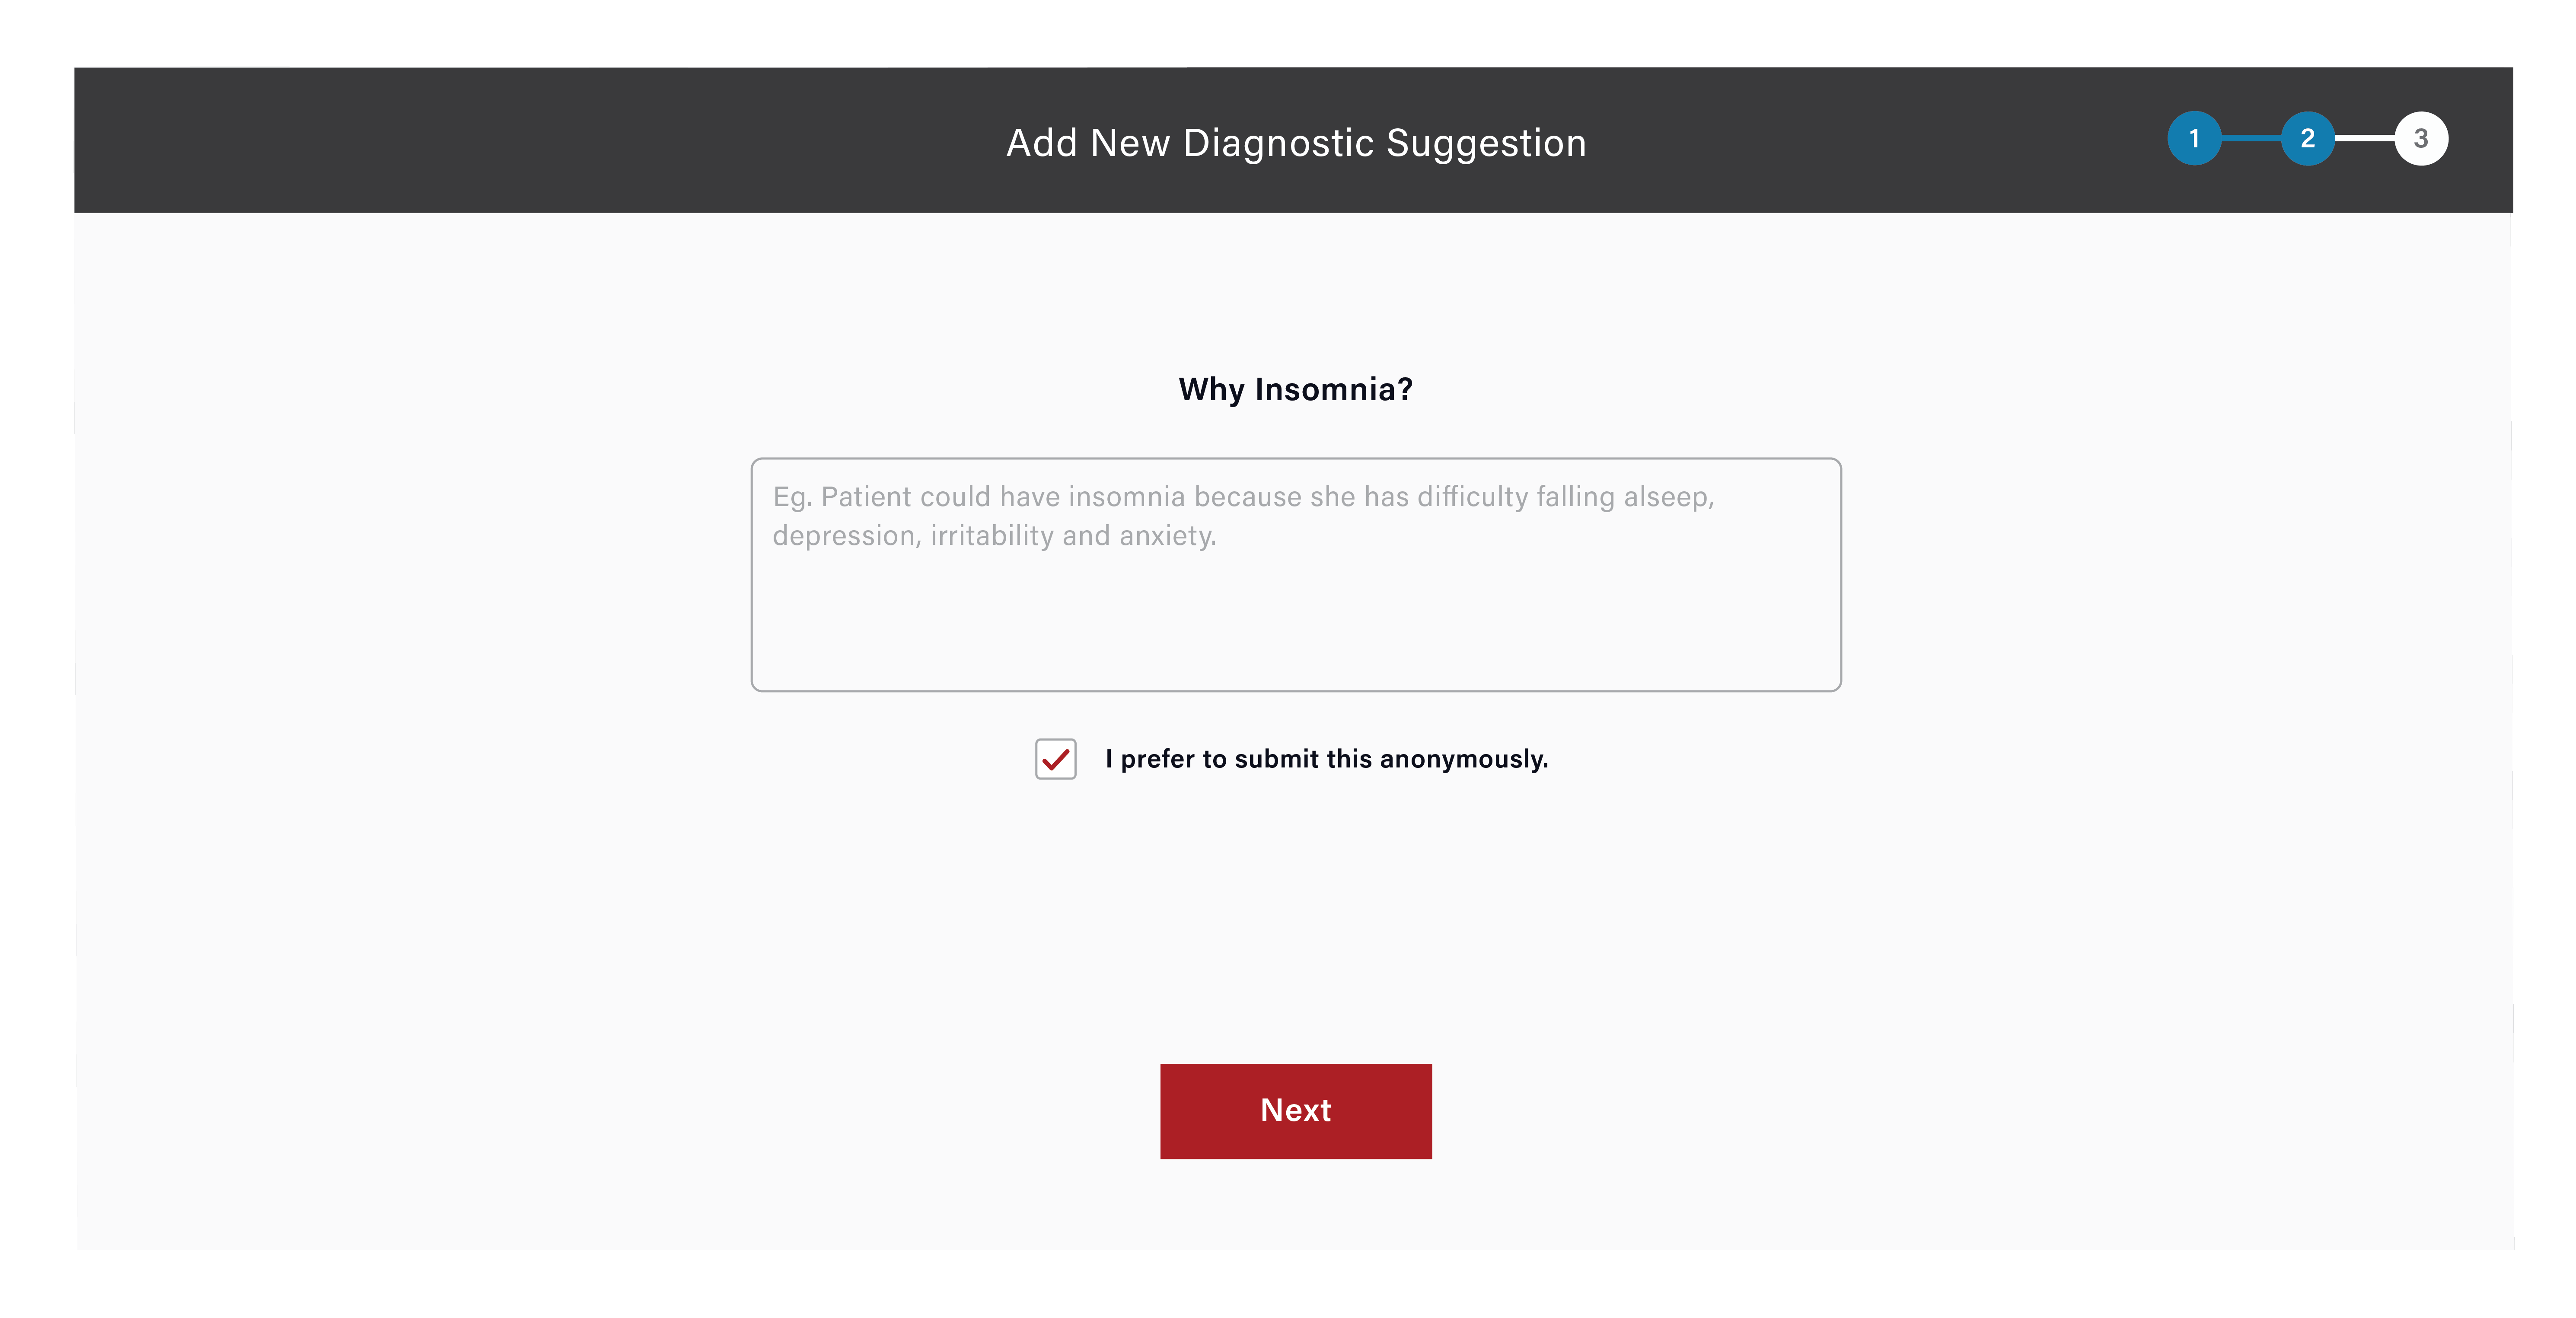
Task: Click the white connector between steps 2 and 3
Action: click(x=2364, y=138)
